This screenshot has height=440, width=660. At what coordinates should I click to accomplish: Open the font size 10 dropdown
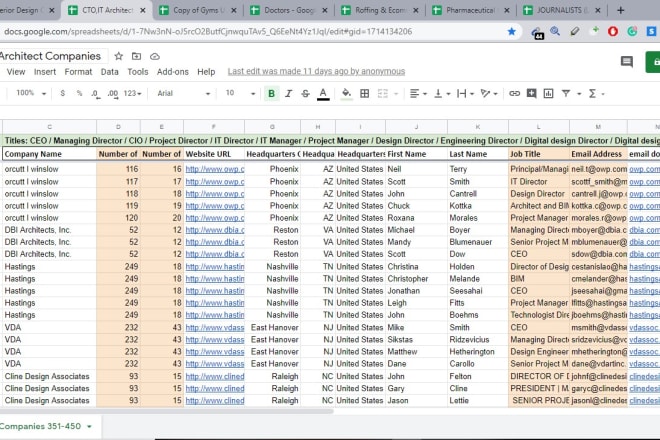pyautogui.click(x=240, y=93)
